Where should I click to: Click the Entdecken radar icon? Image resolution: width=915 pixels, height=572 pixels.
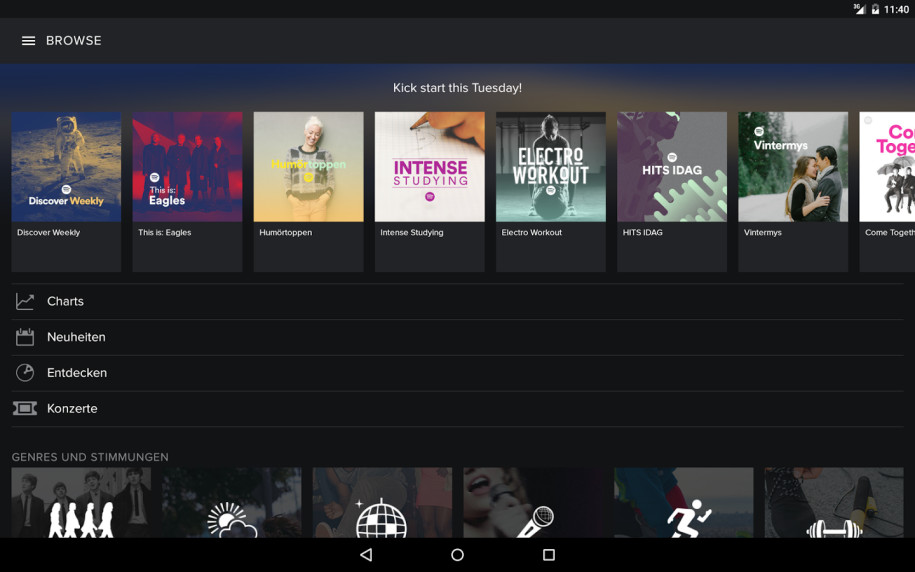click(x=25, y=372)
